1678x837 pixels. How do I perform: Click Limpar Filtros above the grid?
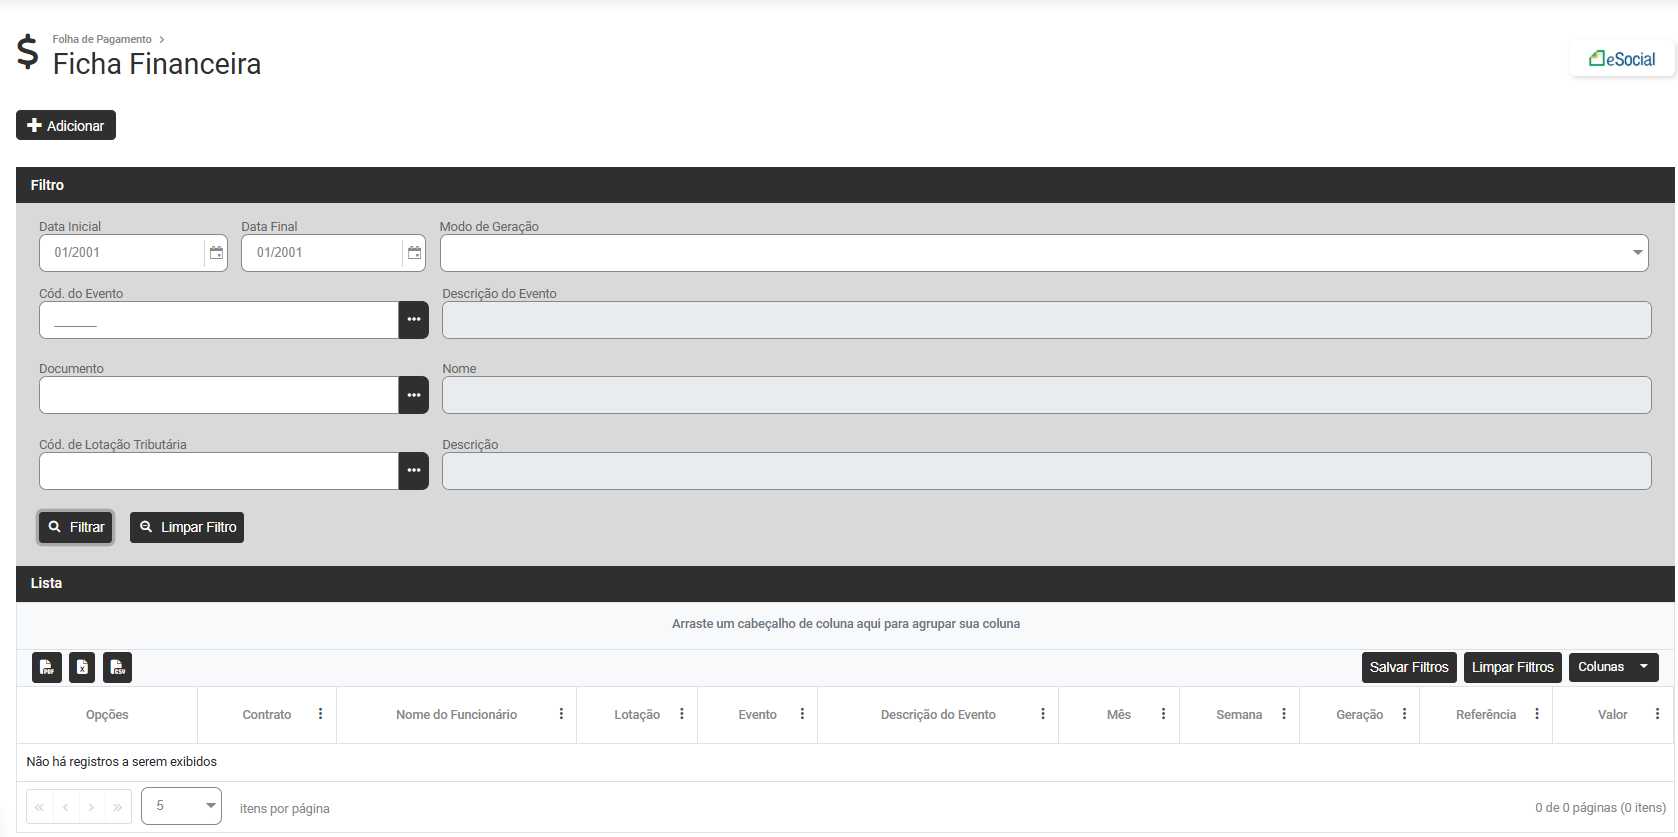point(1513,667)
